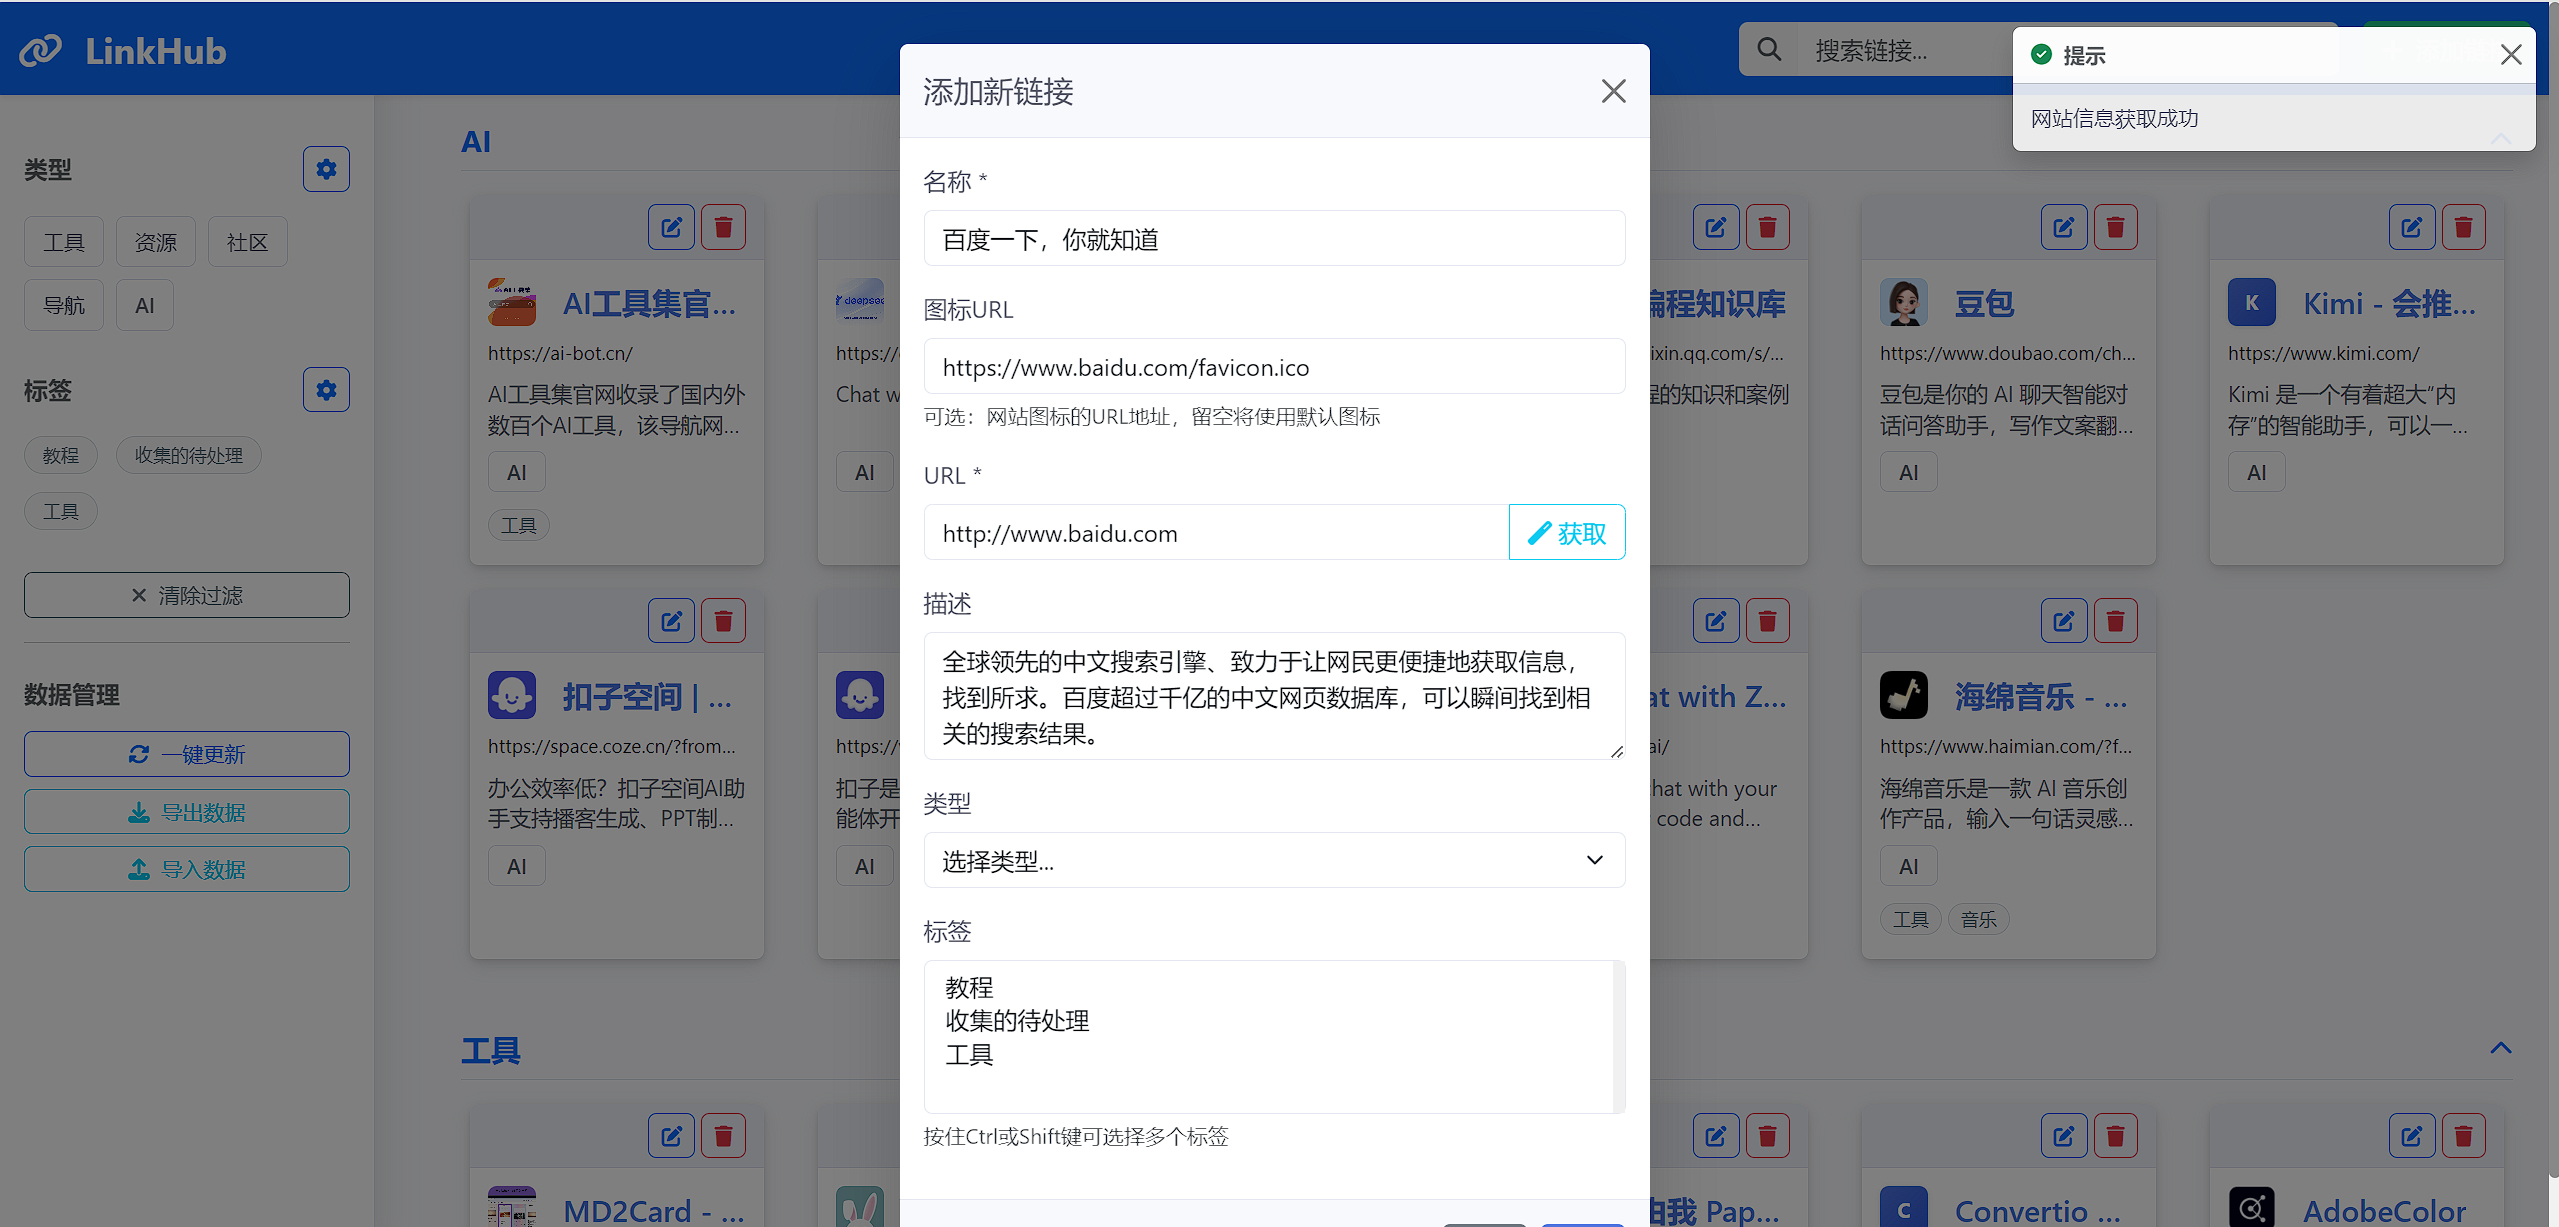The image size is (2559, 1227).
Task: Click the 豆包 avatar thumbnail
Action: 1903,302
